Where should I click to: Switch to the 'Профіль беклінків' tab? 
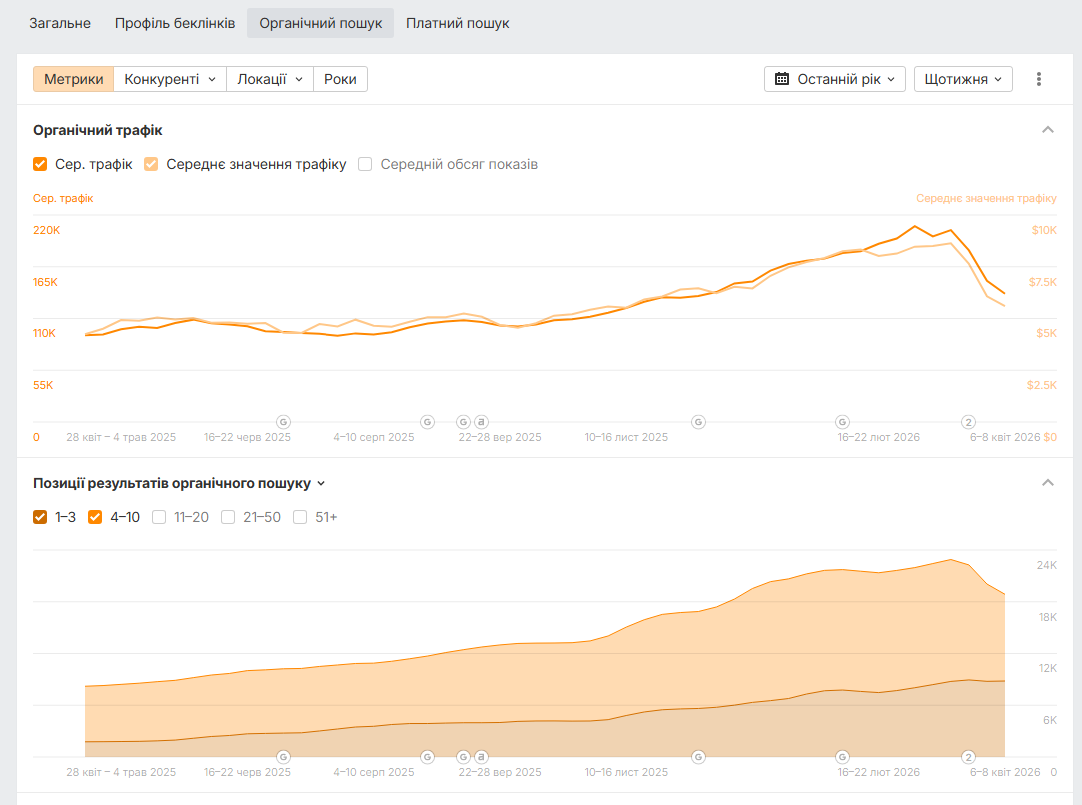[175, 23]
